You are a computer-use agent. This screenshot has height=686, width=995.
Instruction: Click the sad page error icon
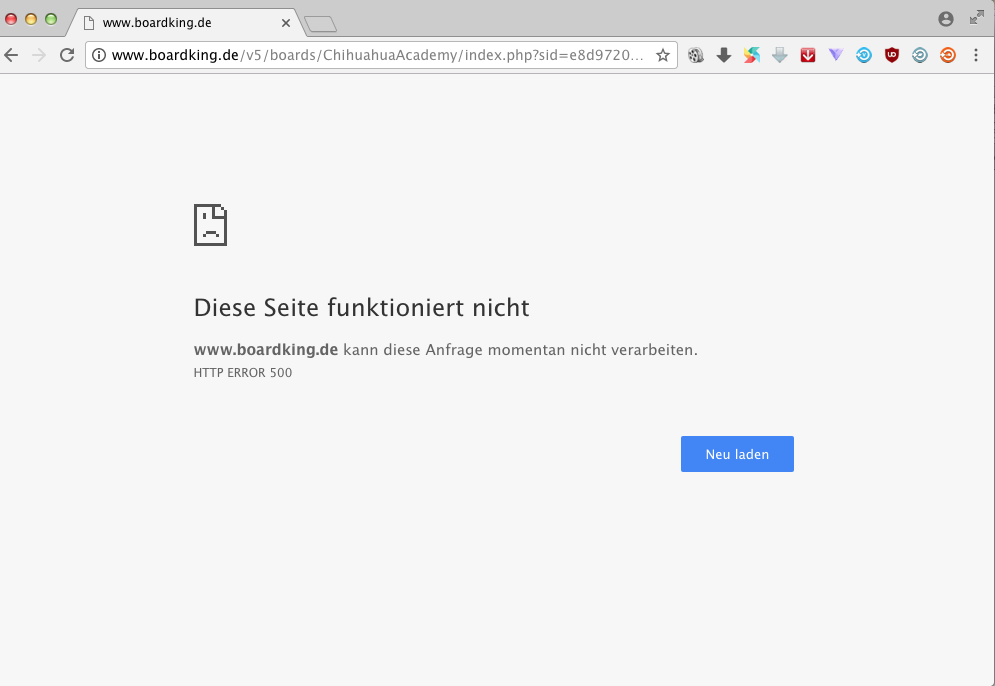(210, 225)
